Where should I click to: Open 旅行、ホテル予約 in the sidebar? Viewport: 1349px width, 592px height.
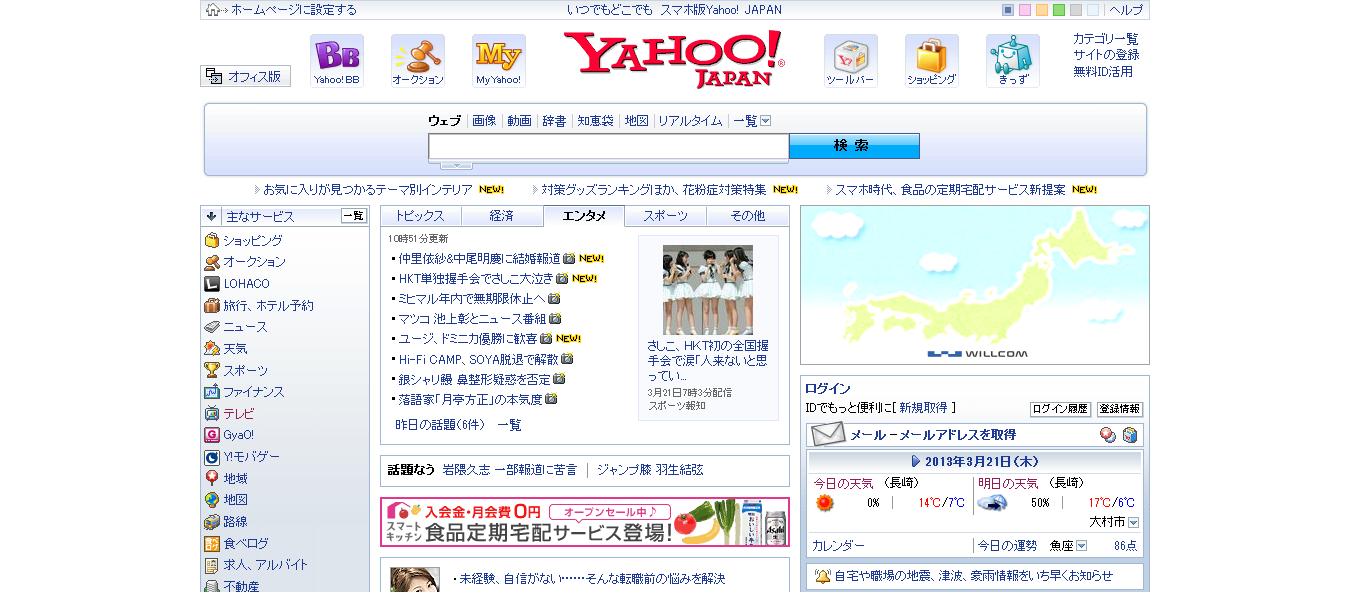point(268,305)
